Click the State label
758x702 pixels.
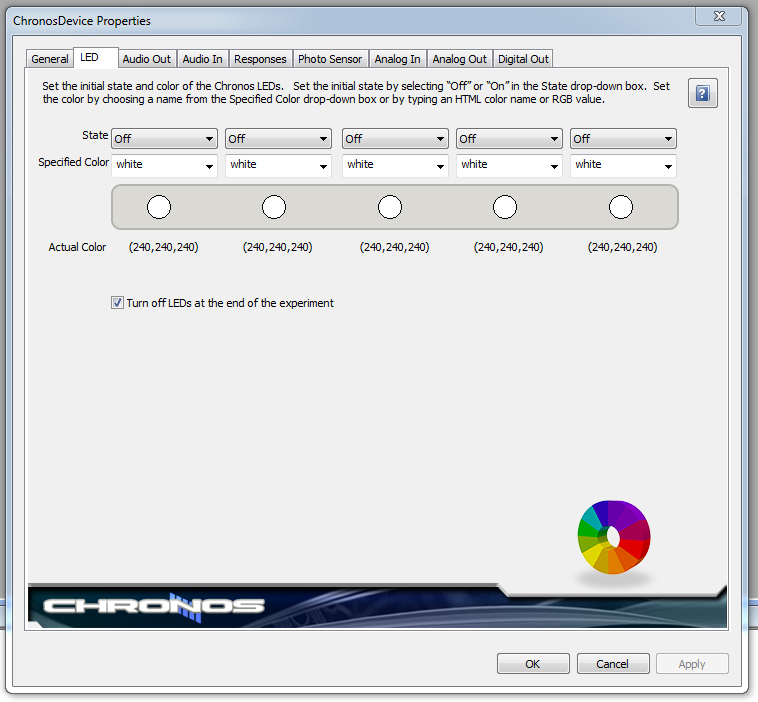click(95, 135)
